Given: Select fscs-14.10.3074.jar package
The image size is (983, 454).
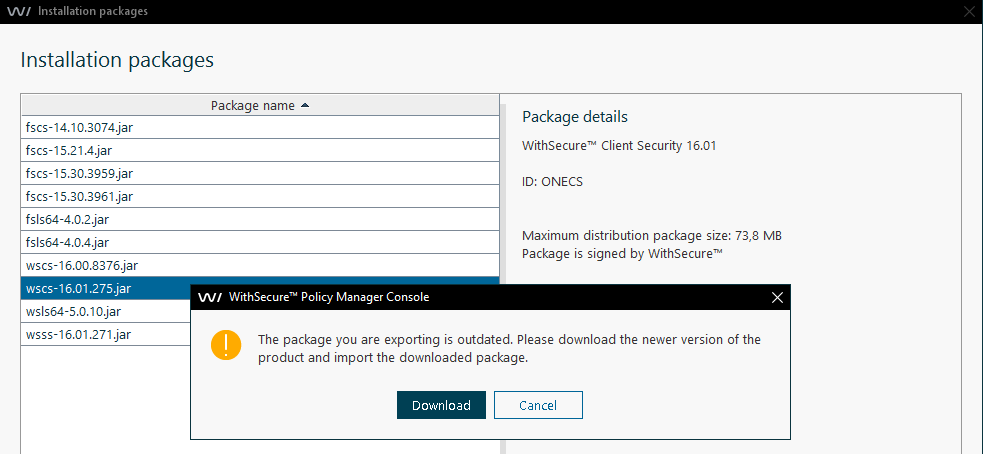Looking at the screenshot, I should (x=260, y=127).
